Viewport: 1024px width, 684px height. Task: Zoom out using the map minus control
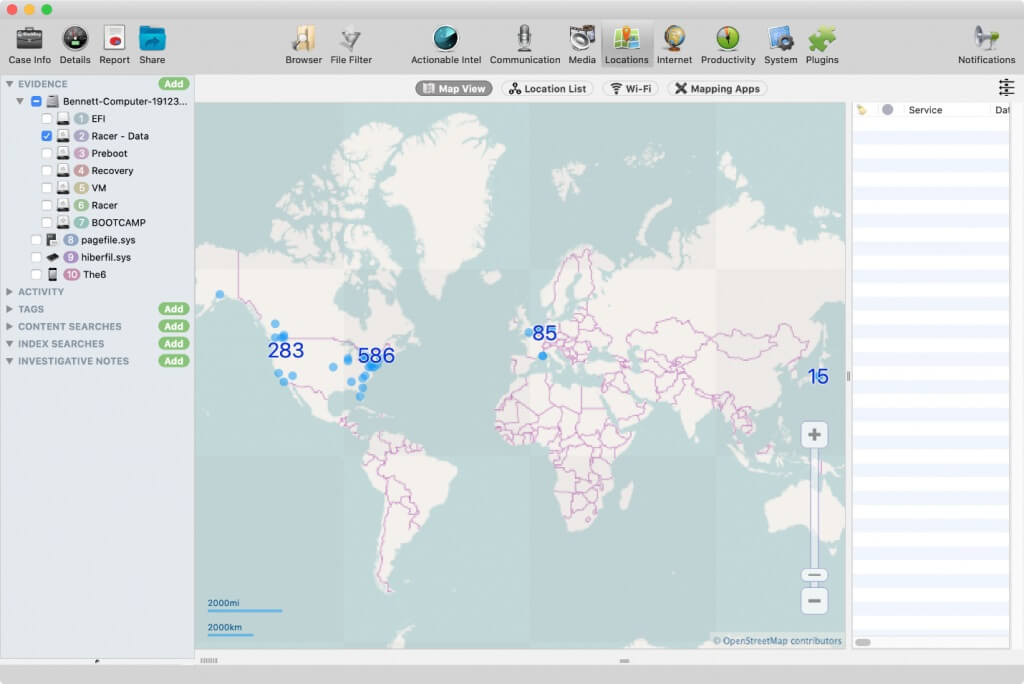814,600
